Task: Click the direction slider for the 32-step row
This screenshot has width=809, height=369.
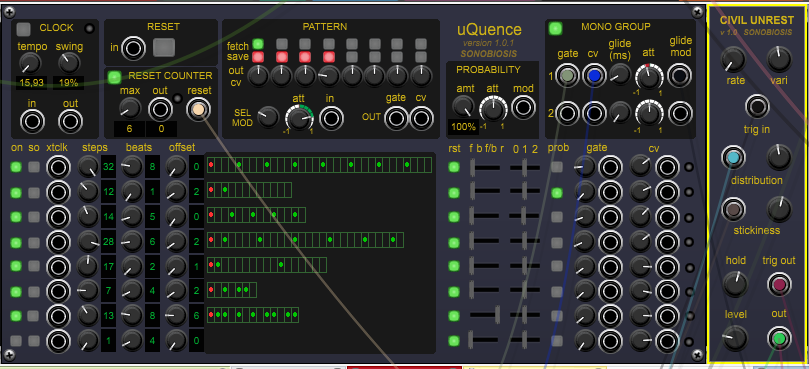Action: [484, 168]
